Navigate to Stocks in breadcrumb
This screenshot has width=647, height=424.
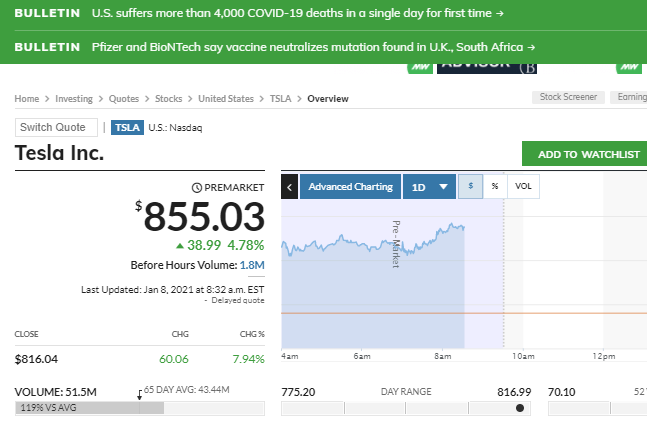(x=169, y=99)
